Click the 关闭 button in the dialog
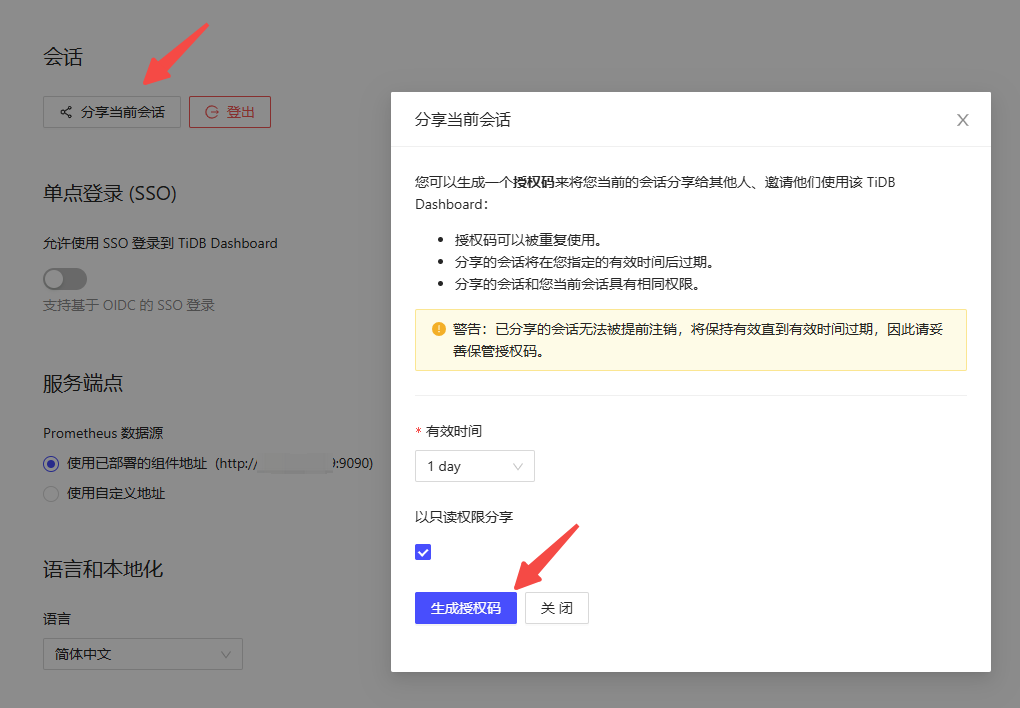This screenshot has height=708, width=1020. point(557,608)
